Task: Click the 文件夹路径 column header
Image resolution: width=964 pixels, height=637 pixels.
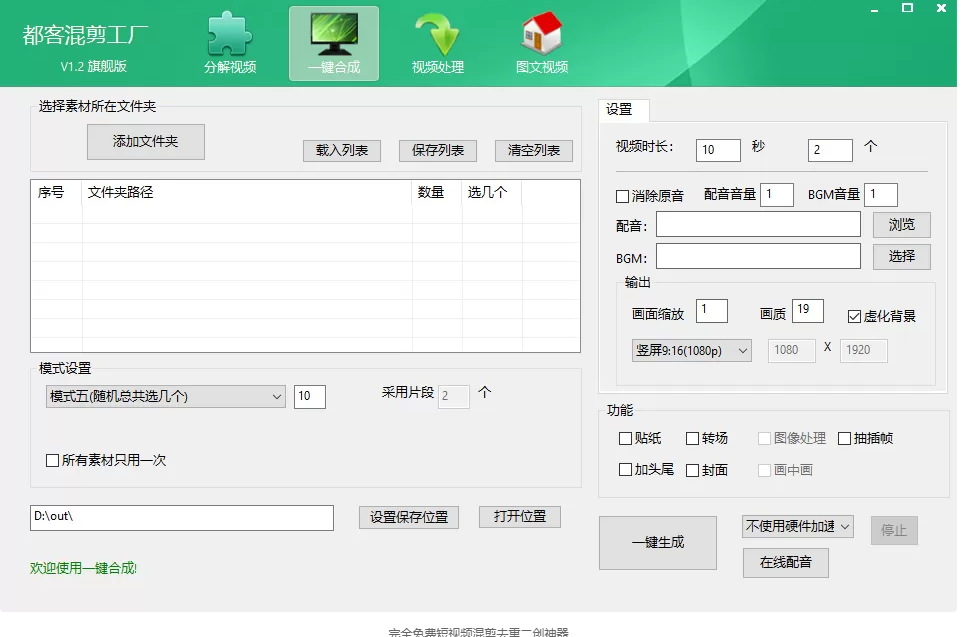Action: (247, 192)
